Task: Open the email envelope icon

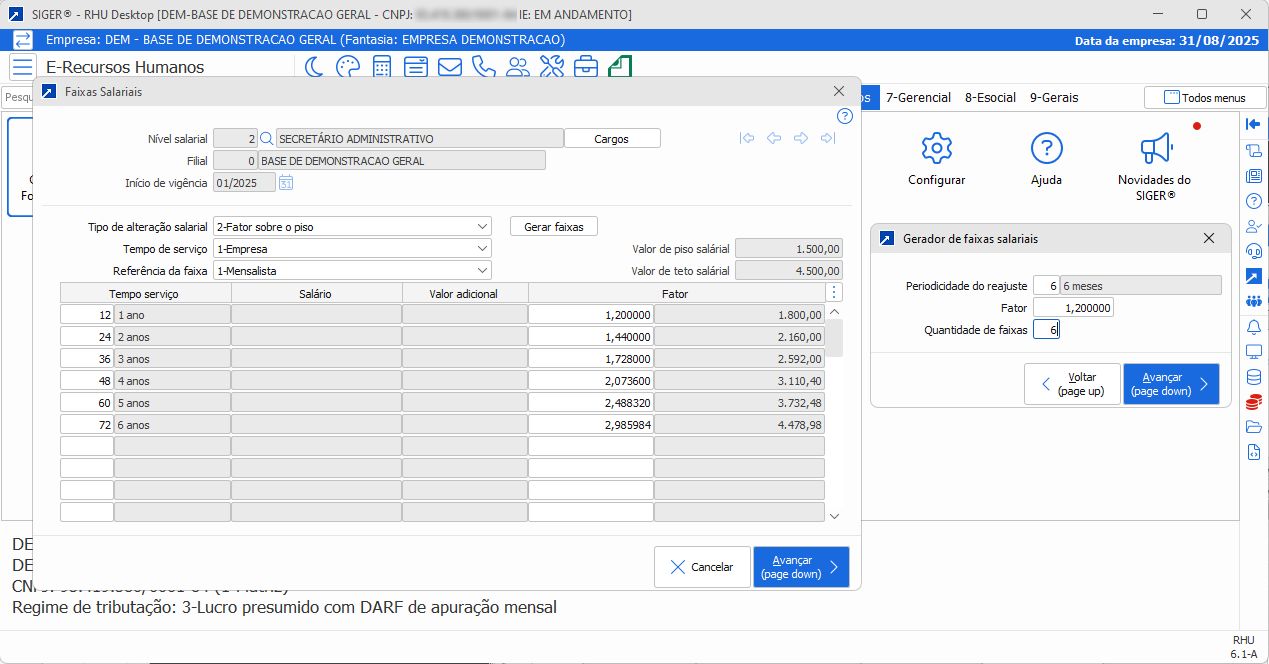Action: pos(450,67)
